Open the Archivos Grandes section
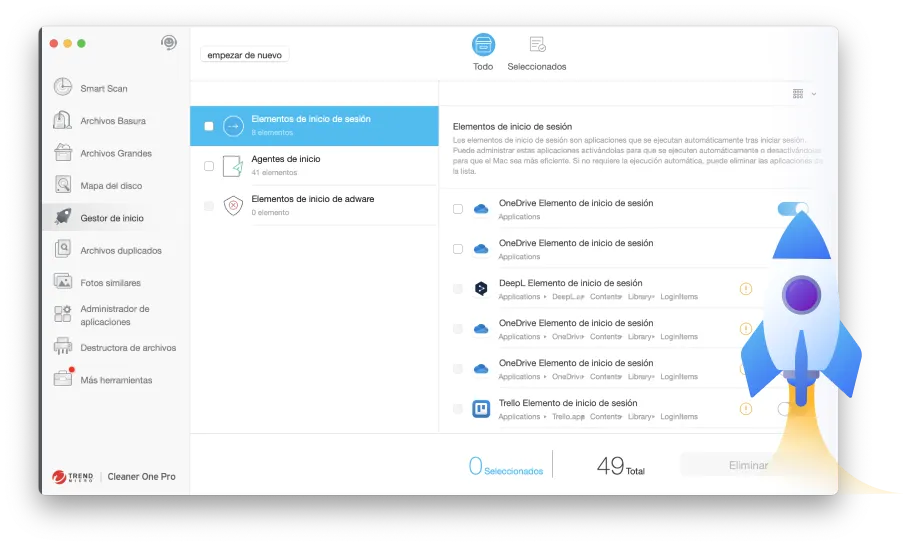 click(x=115, y=153)
